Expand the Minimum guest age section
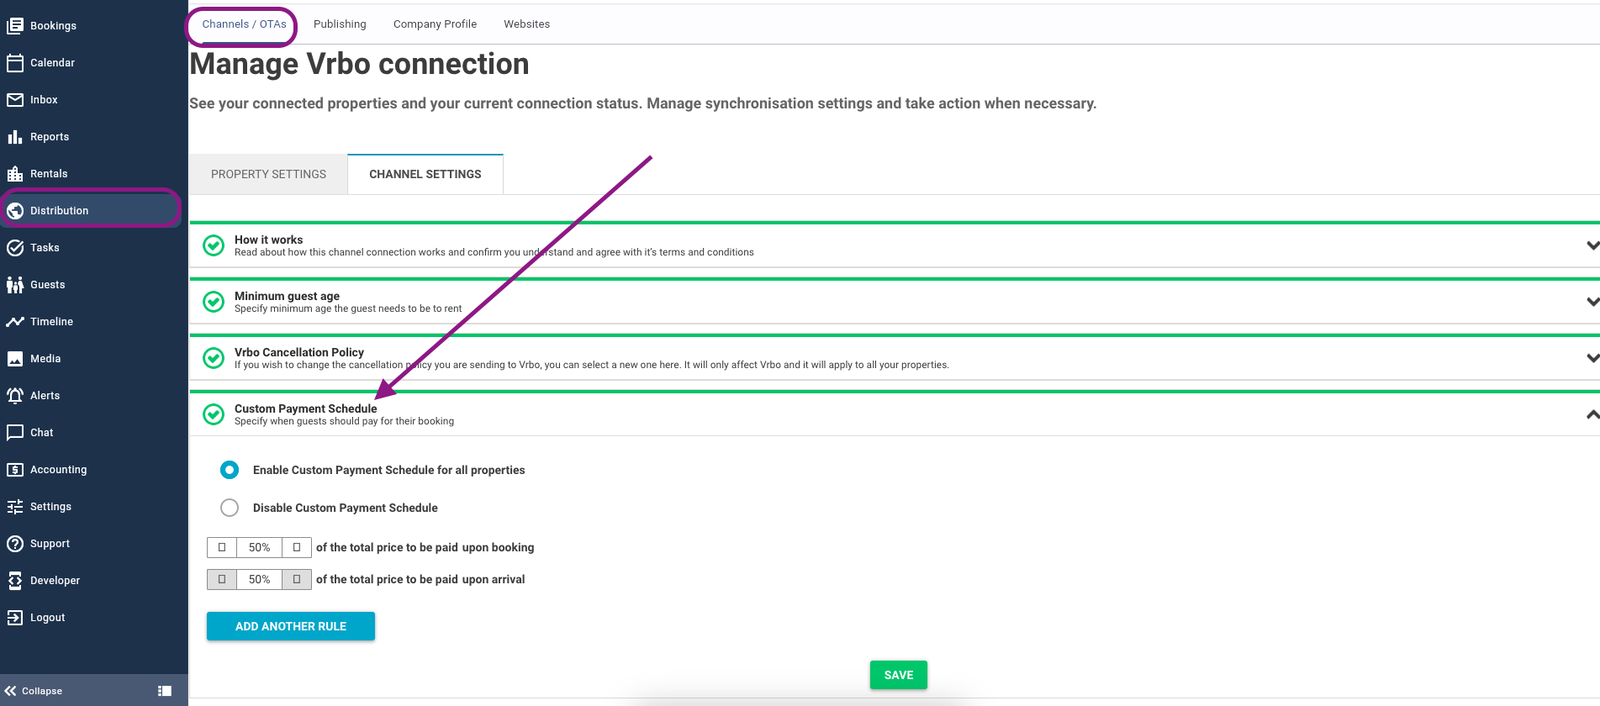 point(1591,302)
